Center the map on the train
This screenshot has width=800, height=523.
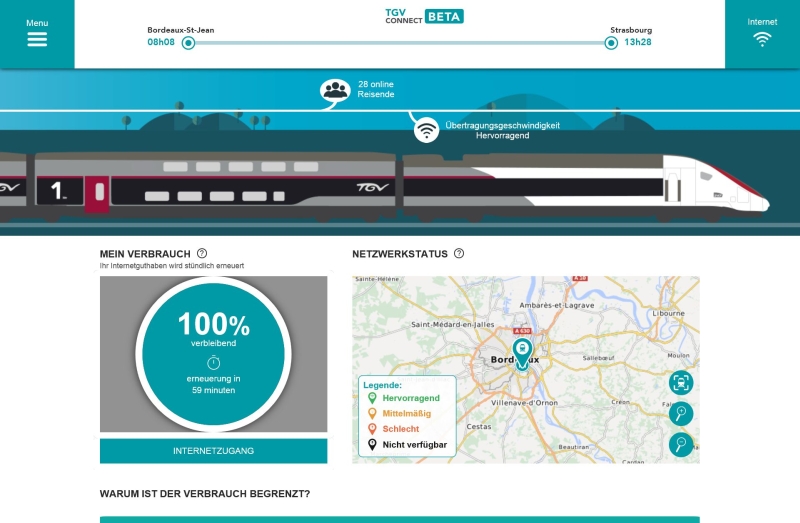coord(681,382)
